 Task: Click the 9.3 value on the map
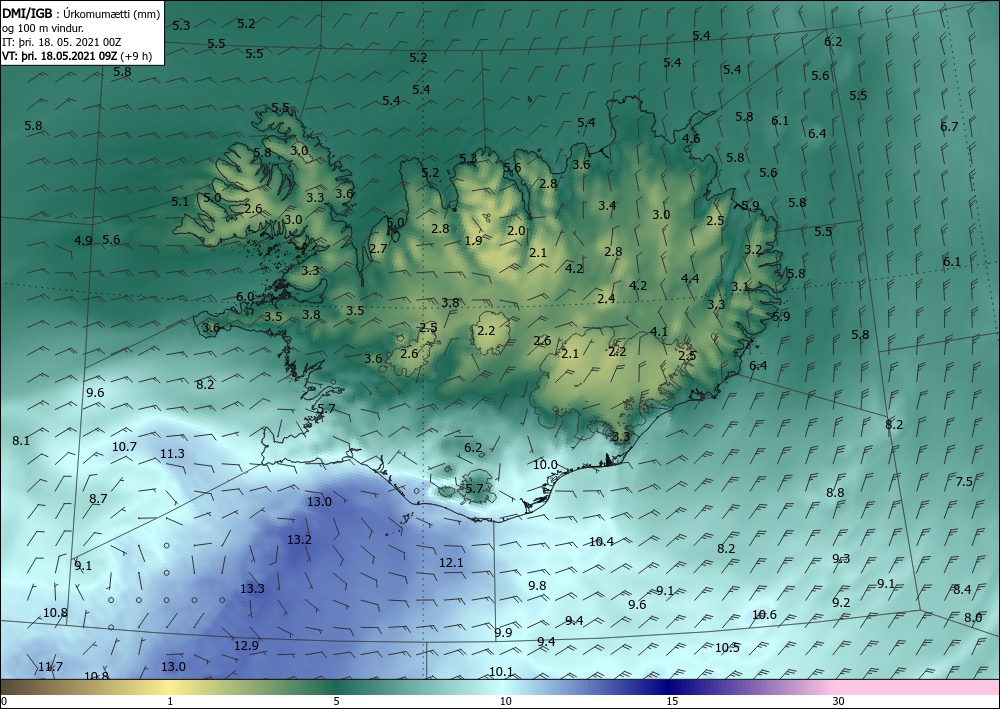point(841,559)
